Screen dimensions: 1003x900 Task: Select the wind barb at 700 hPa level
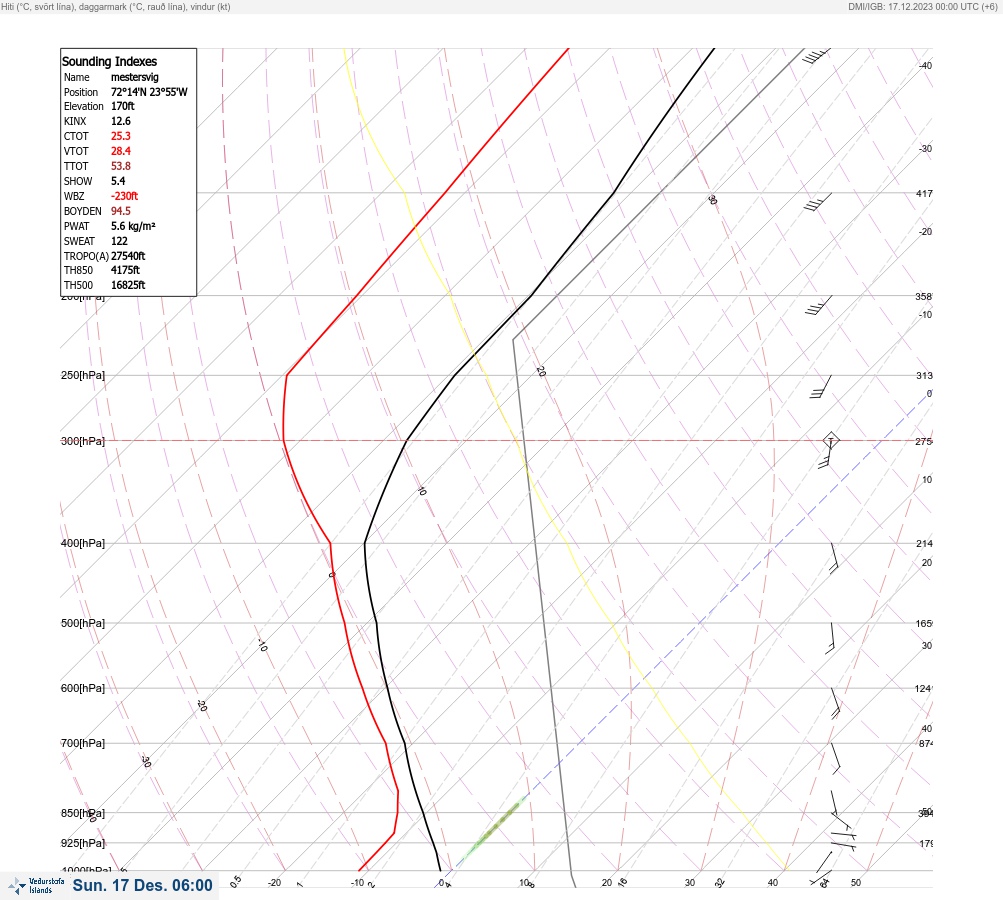[835, 758]
